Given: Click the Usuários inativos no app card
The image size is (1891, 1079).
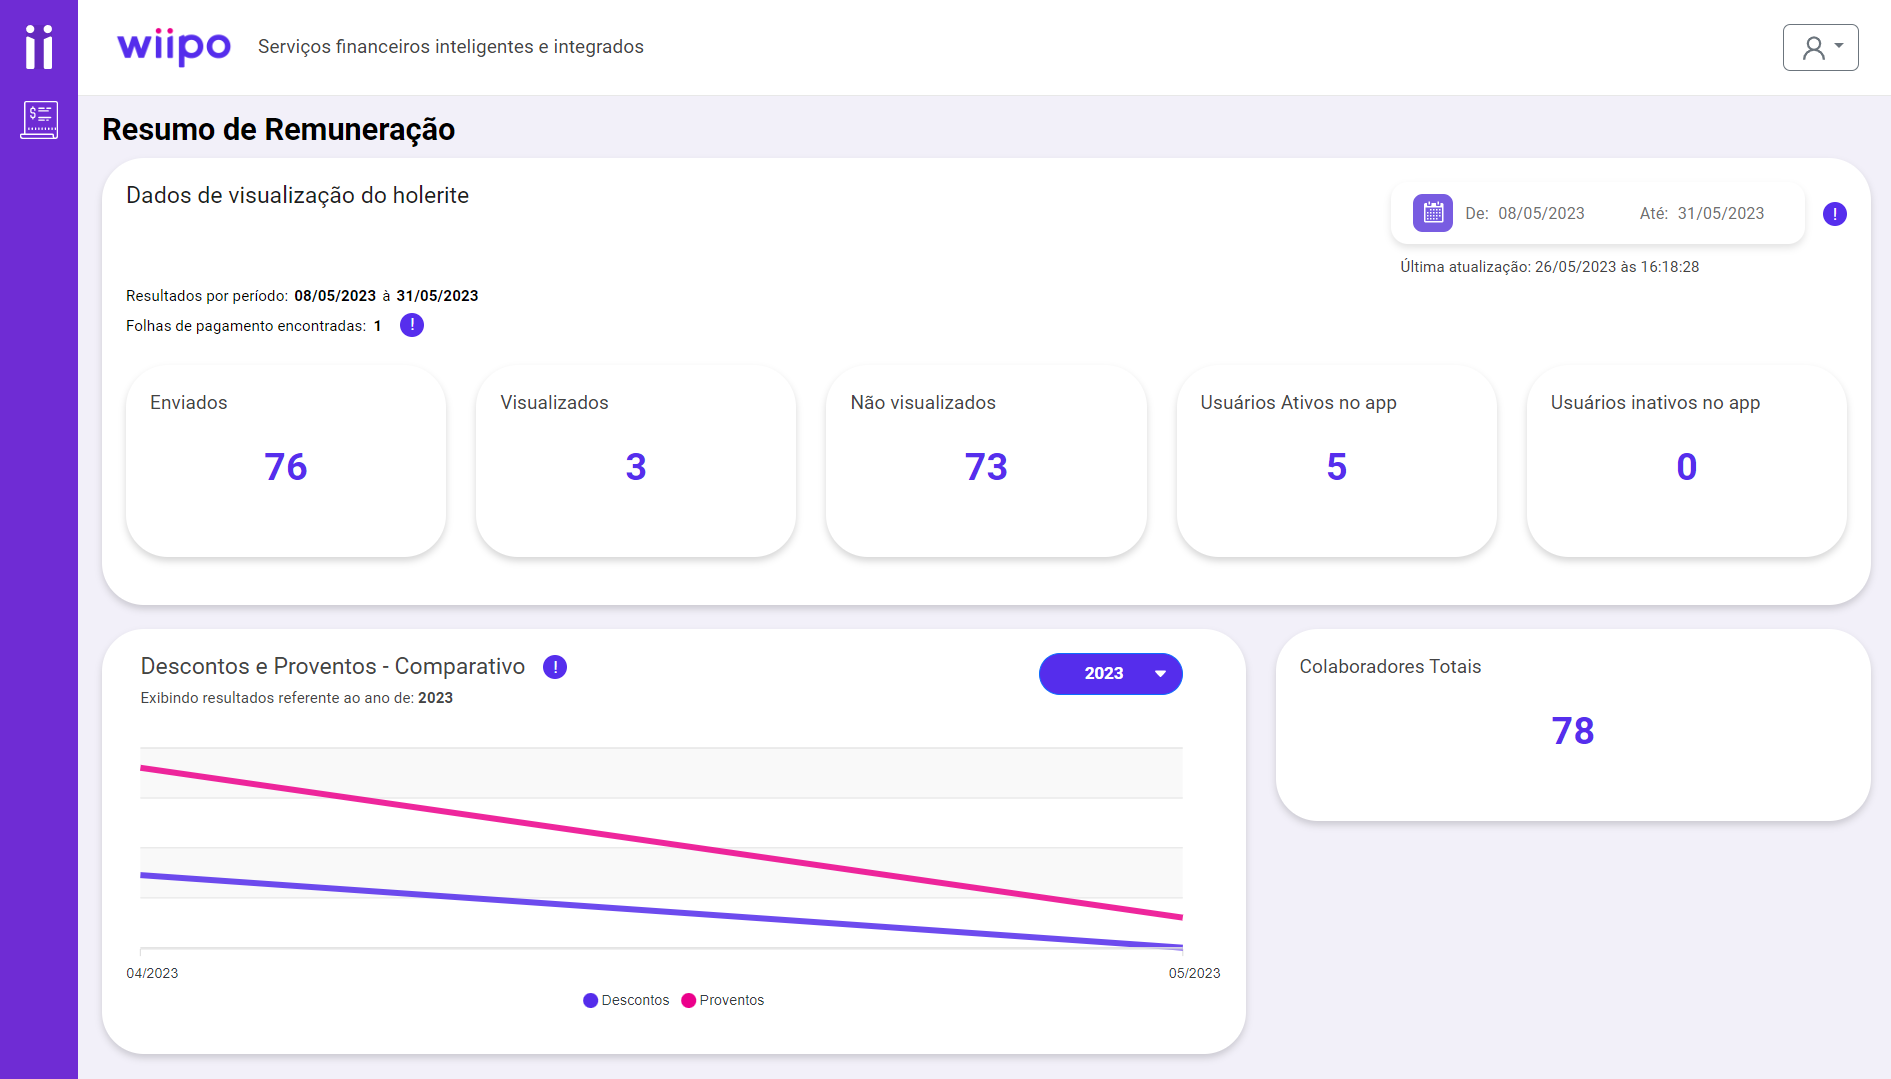Looking at the screenshot, I should pyautogui.click(x=1686, y=461).
